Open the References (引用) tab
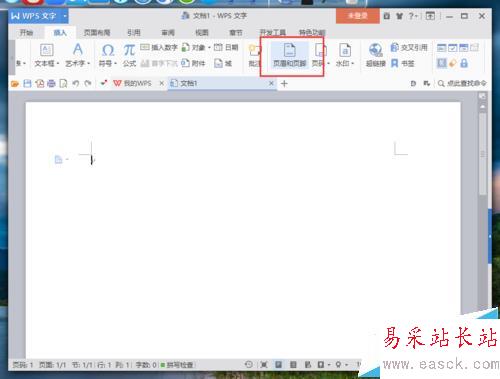This screenshot has width=500, height=379. 134,33
